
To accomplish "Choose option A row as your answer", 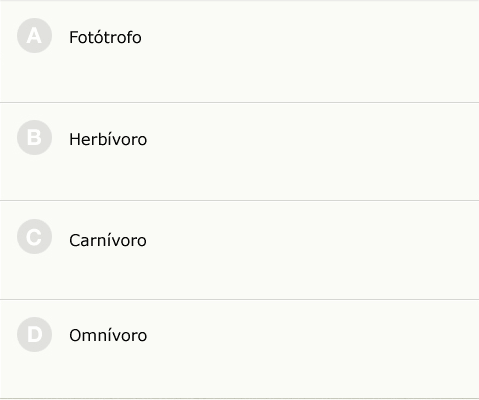I will 239,52.
